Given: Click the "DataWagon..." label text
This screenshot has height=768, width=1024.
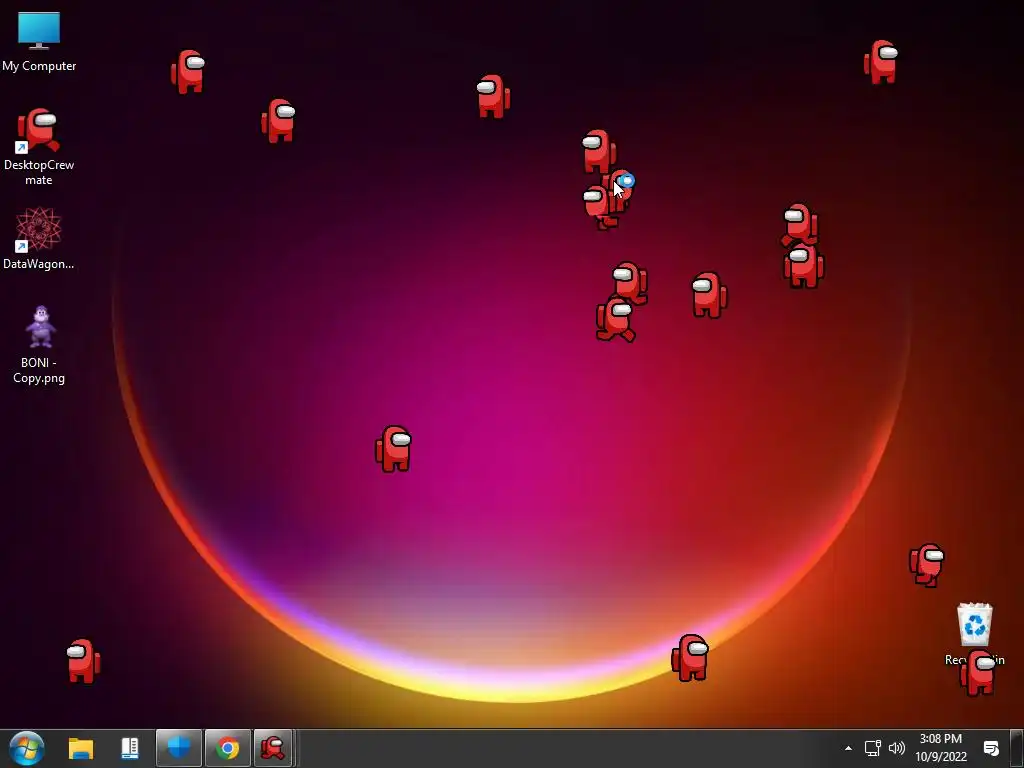Looking at the screenshot, I should coord(39,264).
